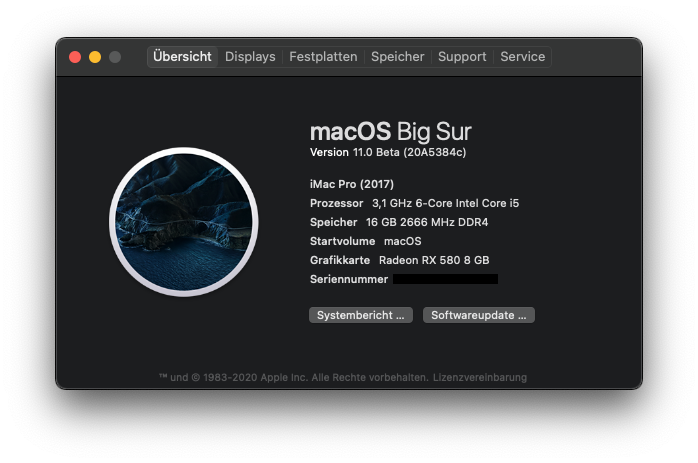This screenshot has height=463, width=698.
Task: Click the macOS Big Sur heading
Action: [390, 132]
